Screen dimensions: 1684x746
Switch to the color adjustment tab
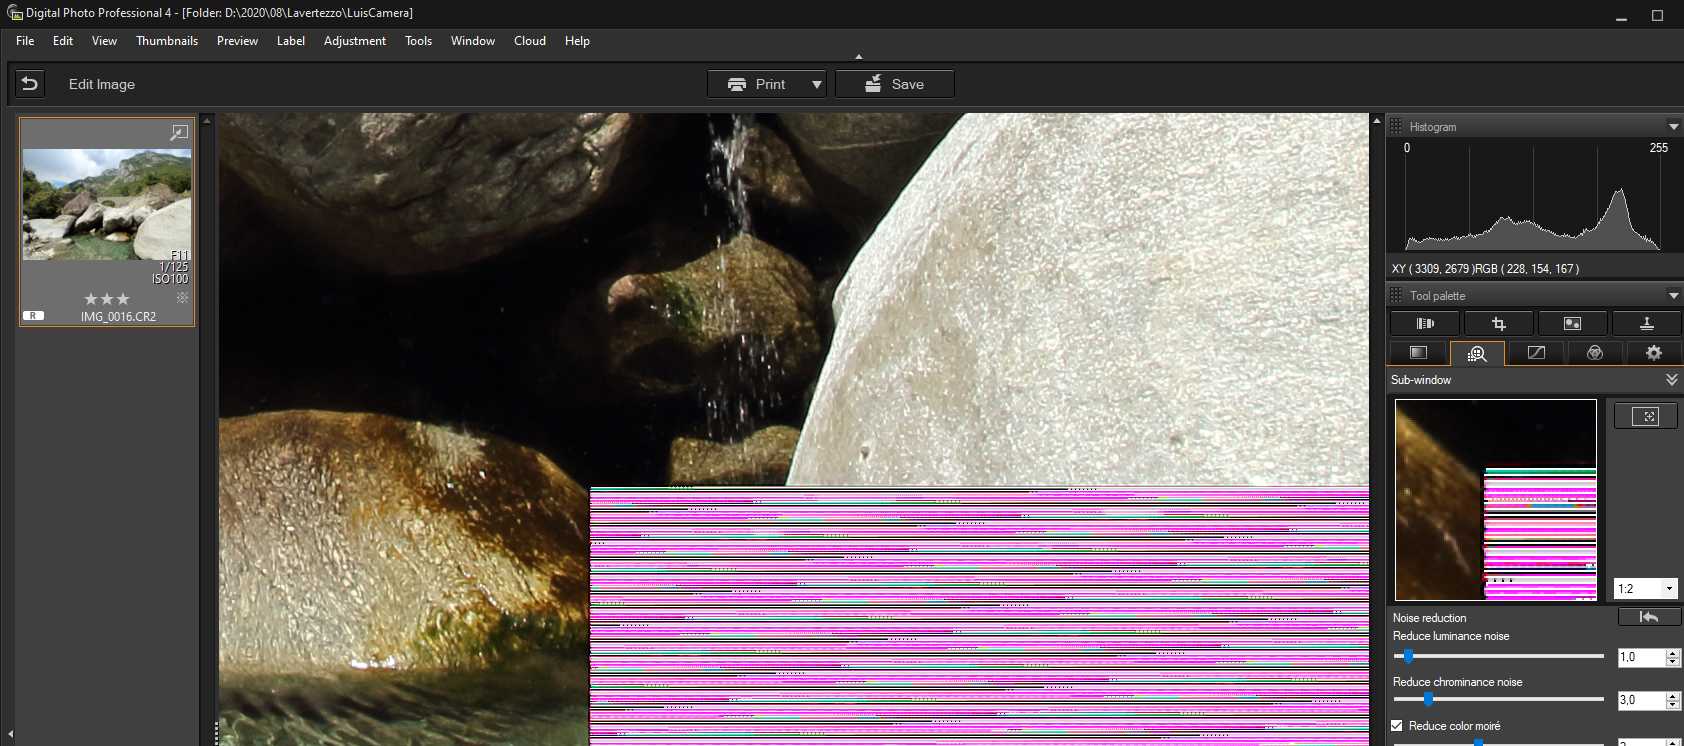tap(1595, 353)
